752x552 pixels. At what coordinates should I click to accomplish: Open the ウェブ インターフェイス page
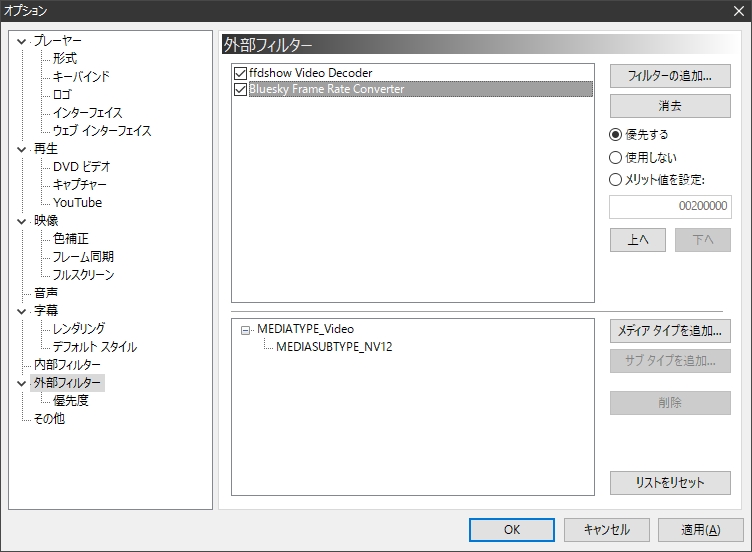point(102,131)
